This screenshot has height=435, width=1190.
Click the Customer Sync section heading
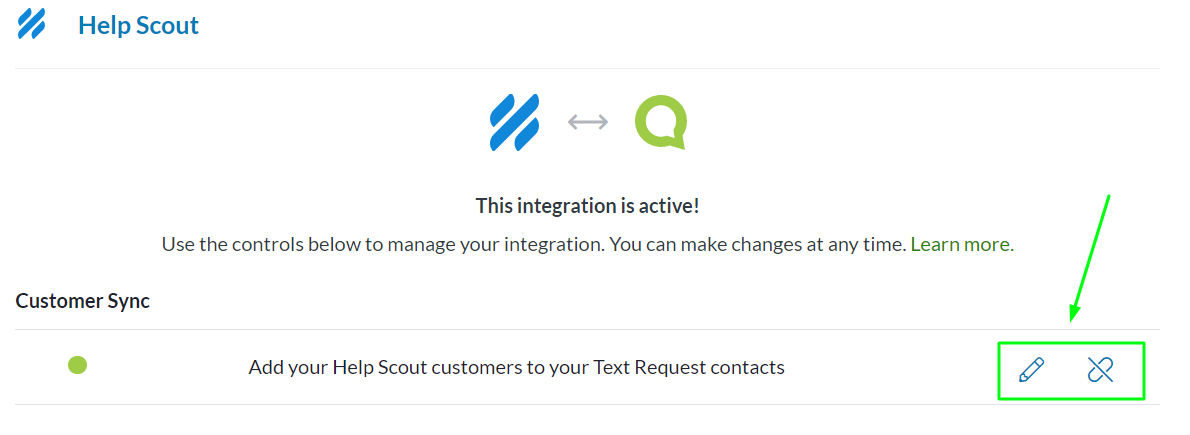click(x=83, y=300)
